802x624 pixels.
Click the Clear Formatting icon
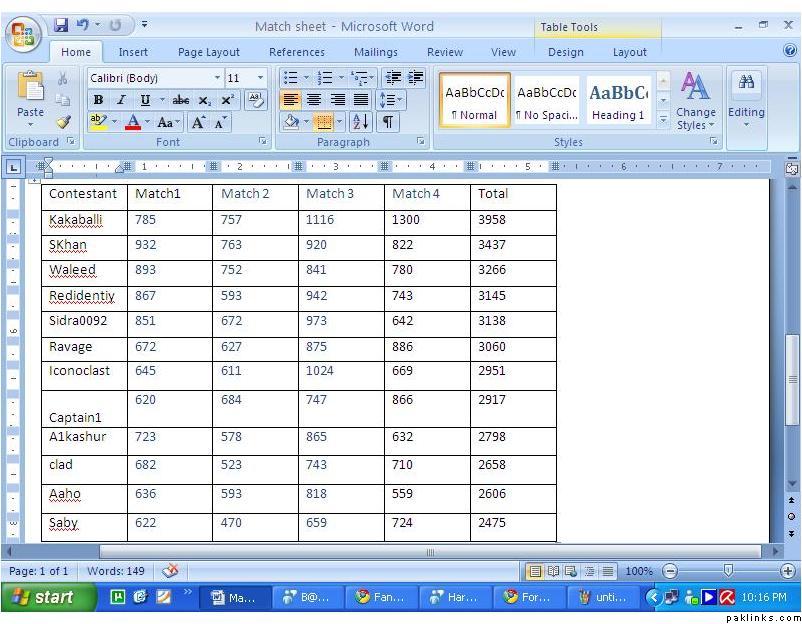pyautogui.click(x=256, y=100)
